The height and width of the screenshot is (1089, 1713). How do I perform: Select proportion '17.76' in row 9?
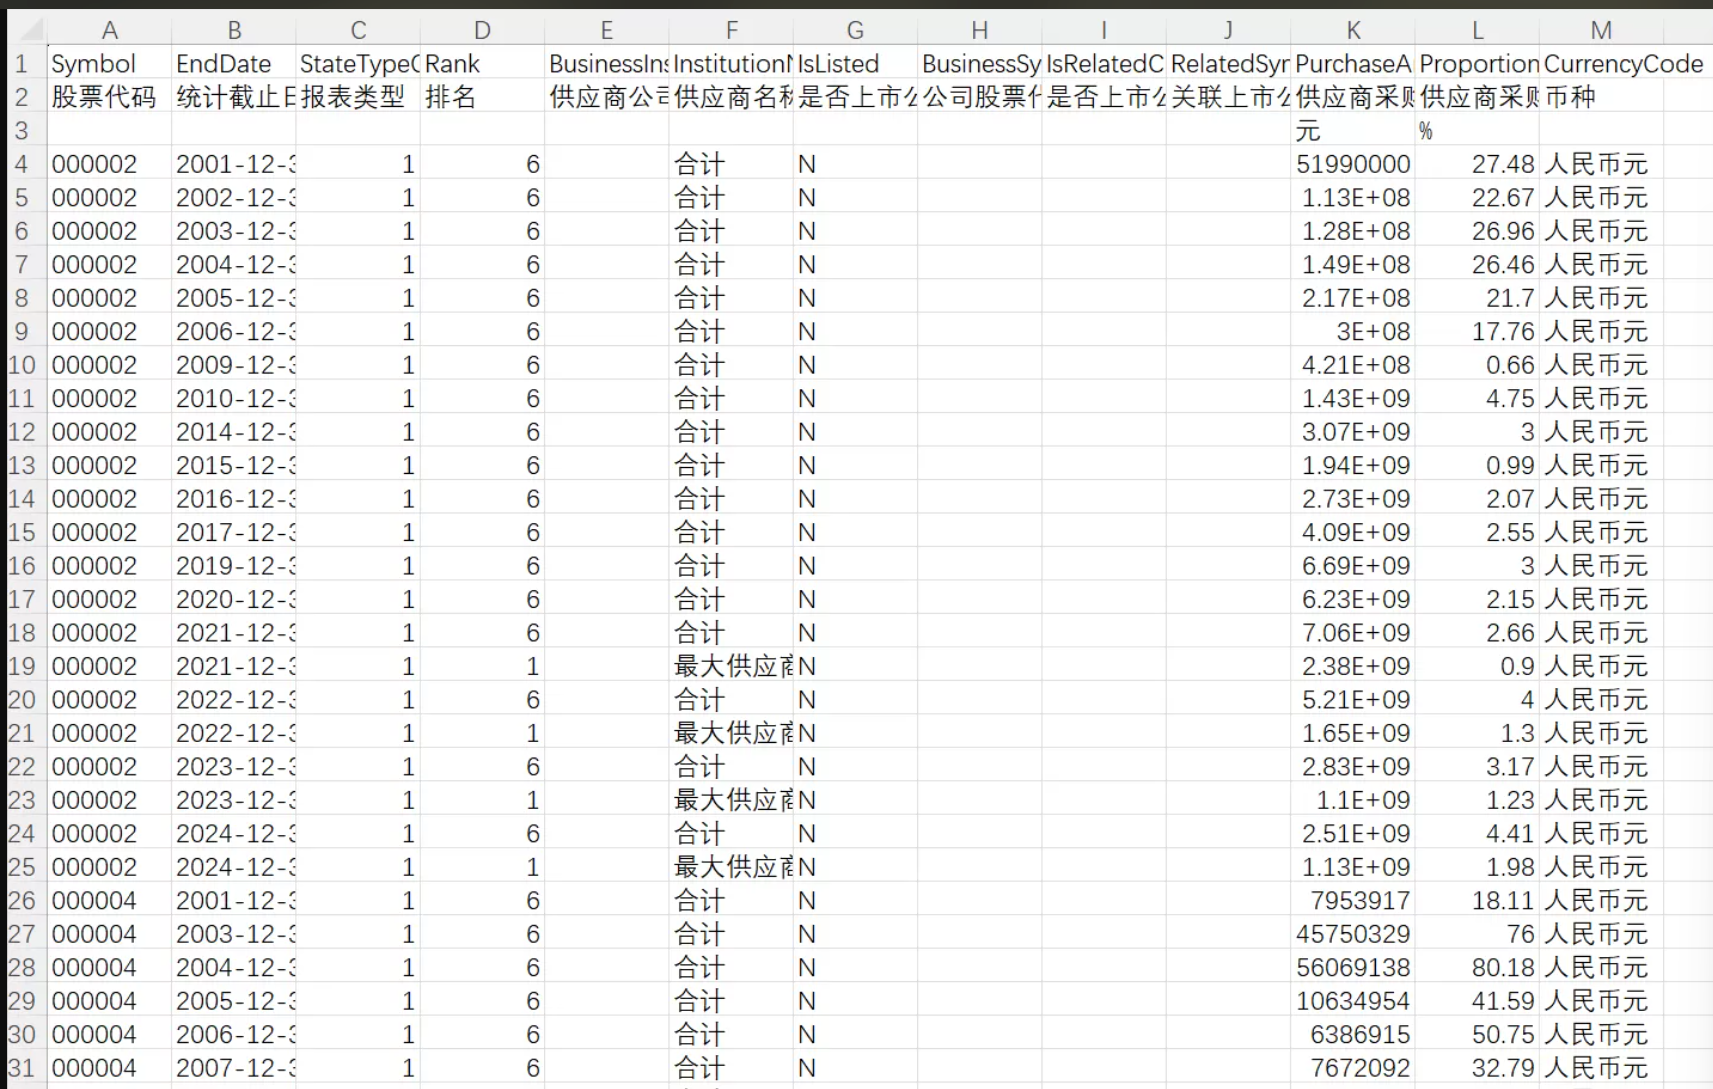1477,332
